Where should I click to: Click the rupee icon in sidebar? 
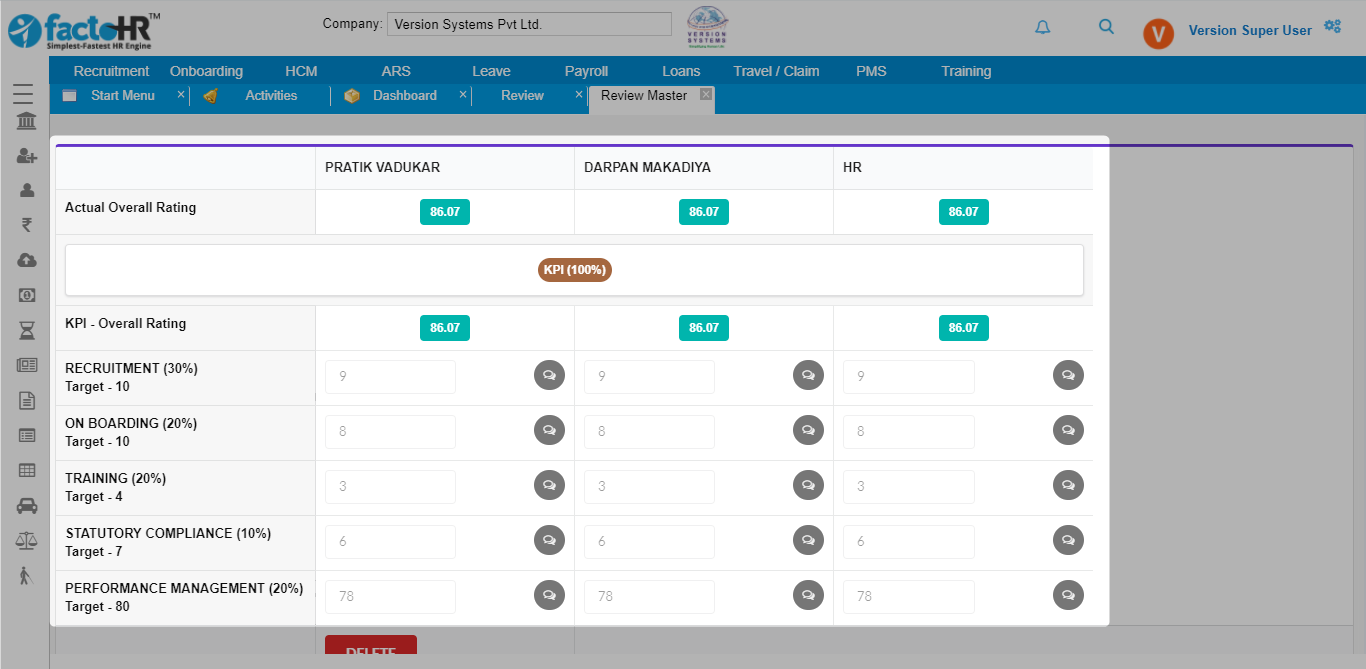27,225
